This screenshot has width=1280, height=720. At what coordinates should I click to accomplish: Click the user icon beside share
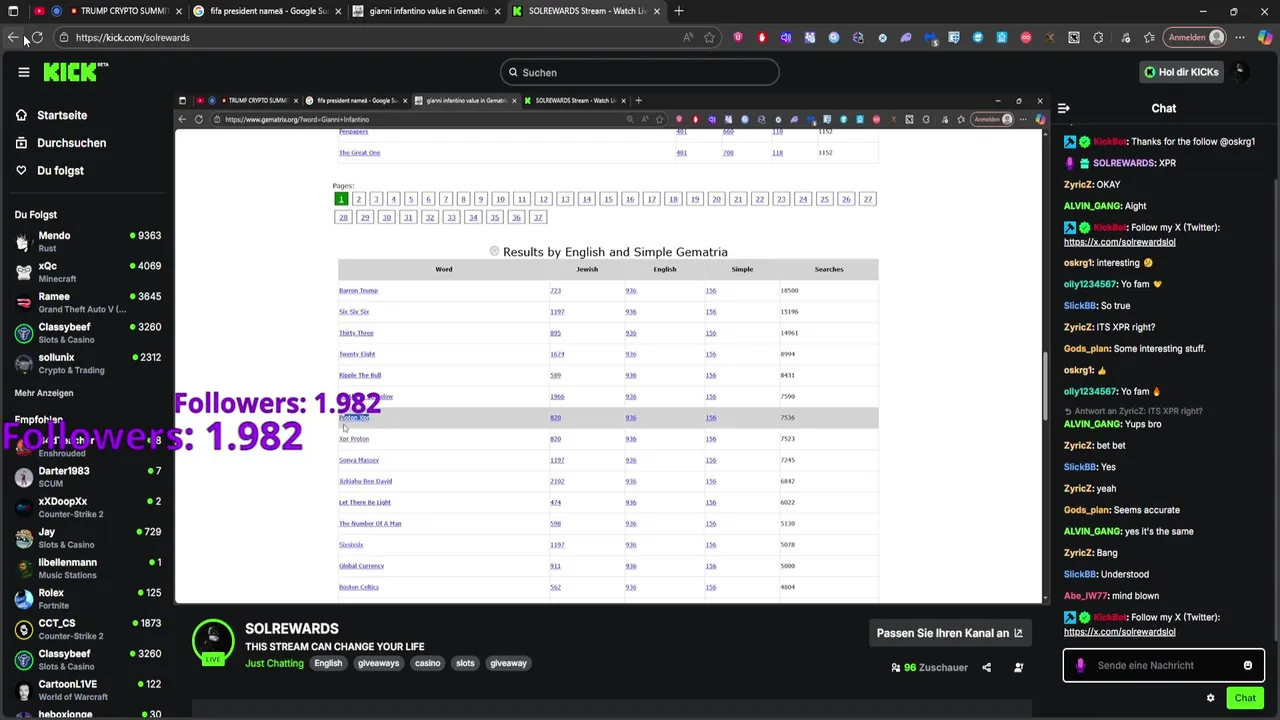tap(1019, 667)
